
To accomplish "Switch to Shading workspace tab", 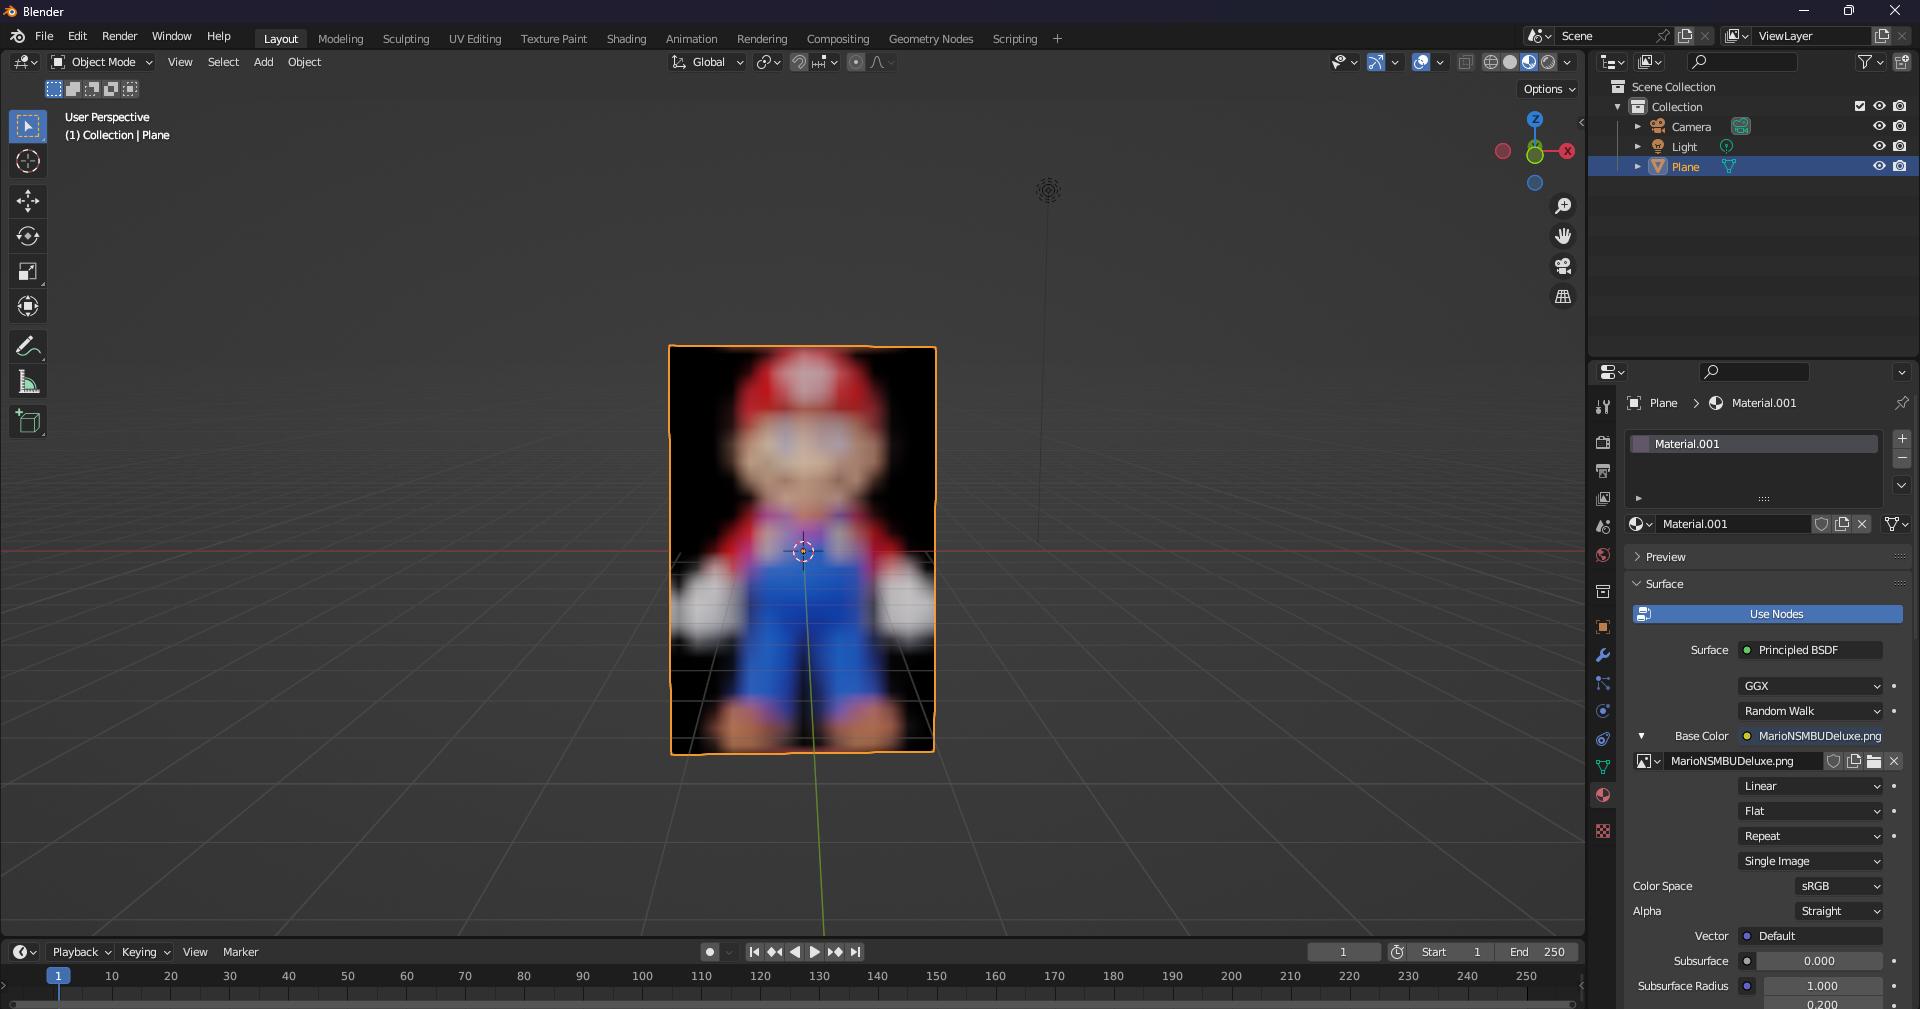I will pos(626,39).
